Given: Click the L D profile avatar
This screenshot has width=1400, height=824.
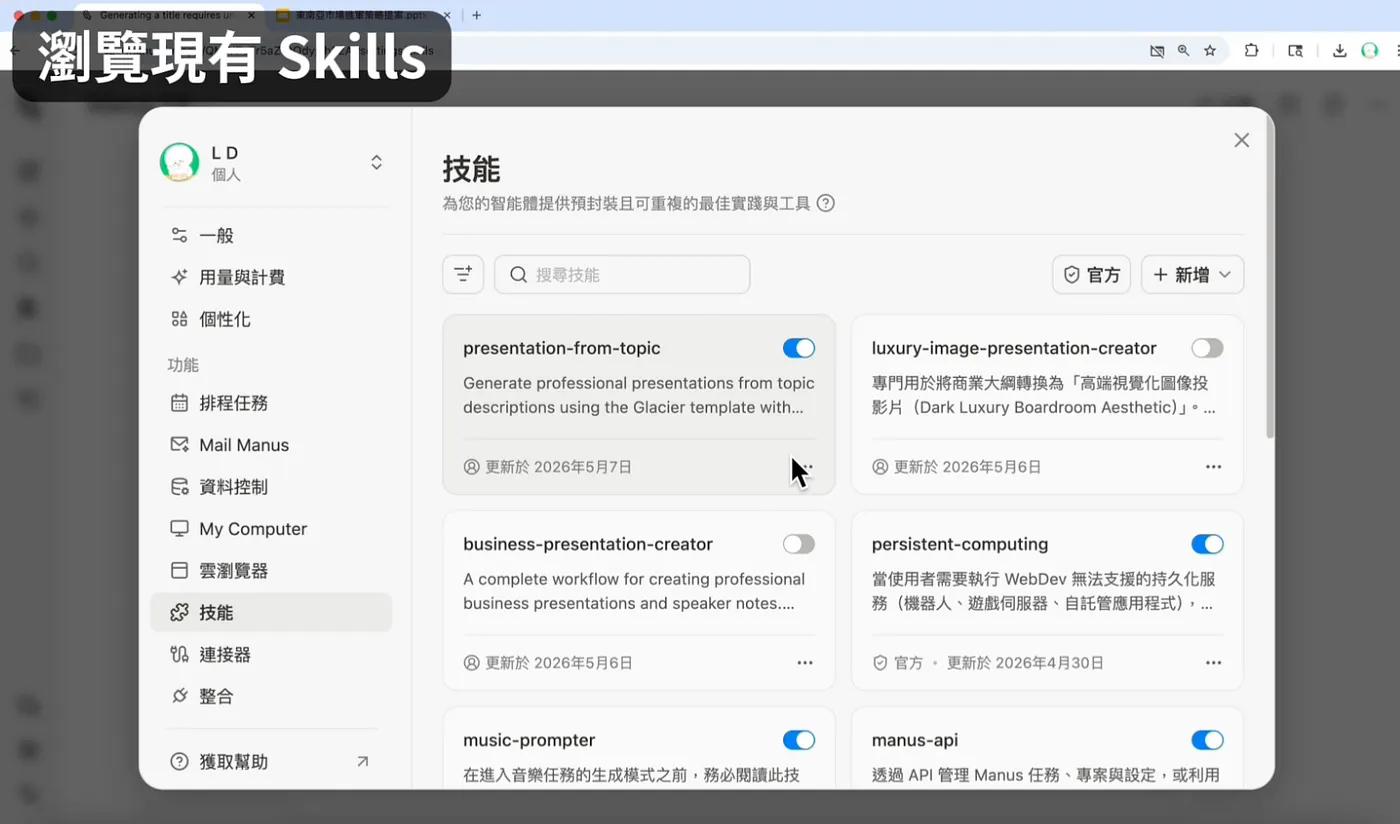Looking at the screenshot, I should click(179, 162).
